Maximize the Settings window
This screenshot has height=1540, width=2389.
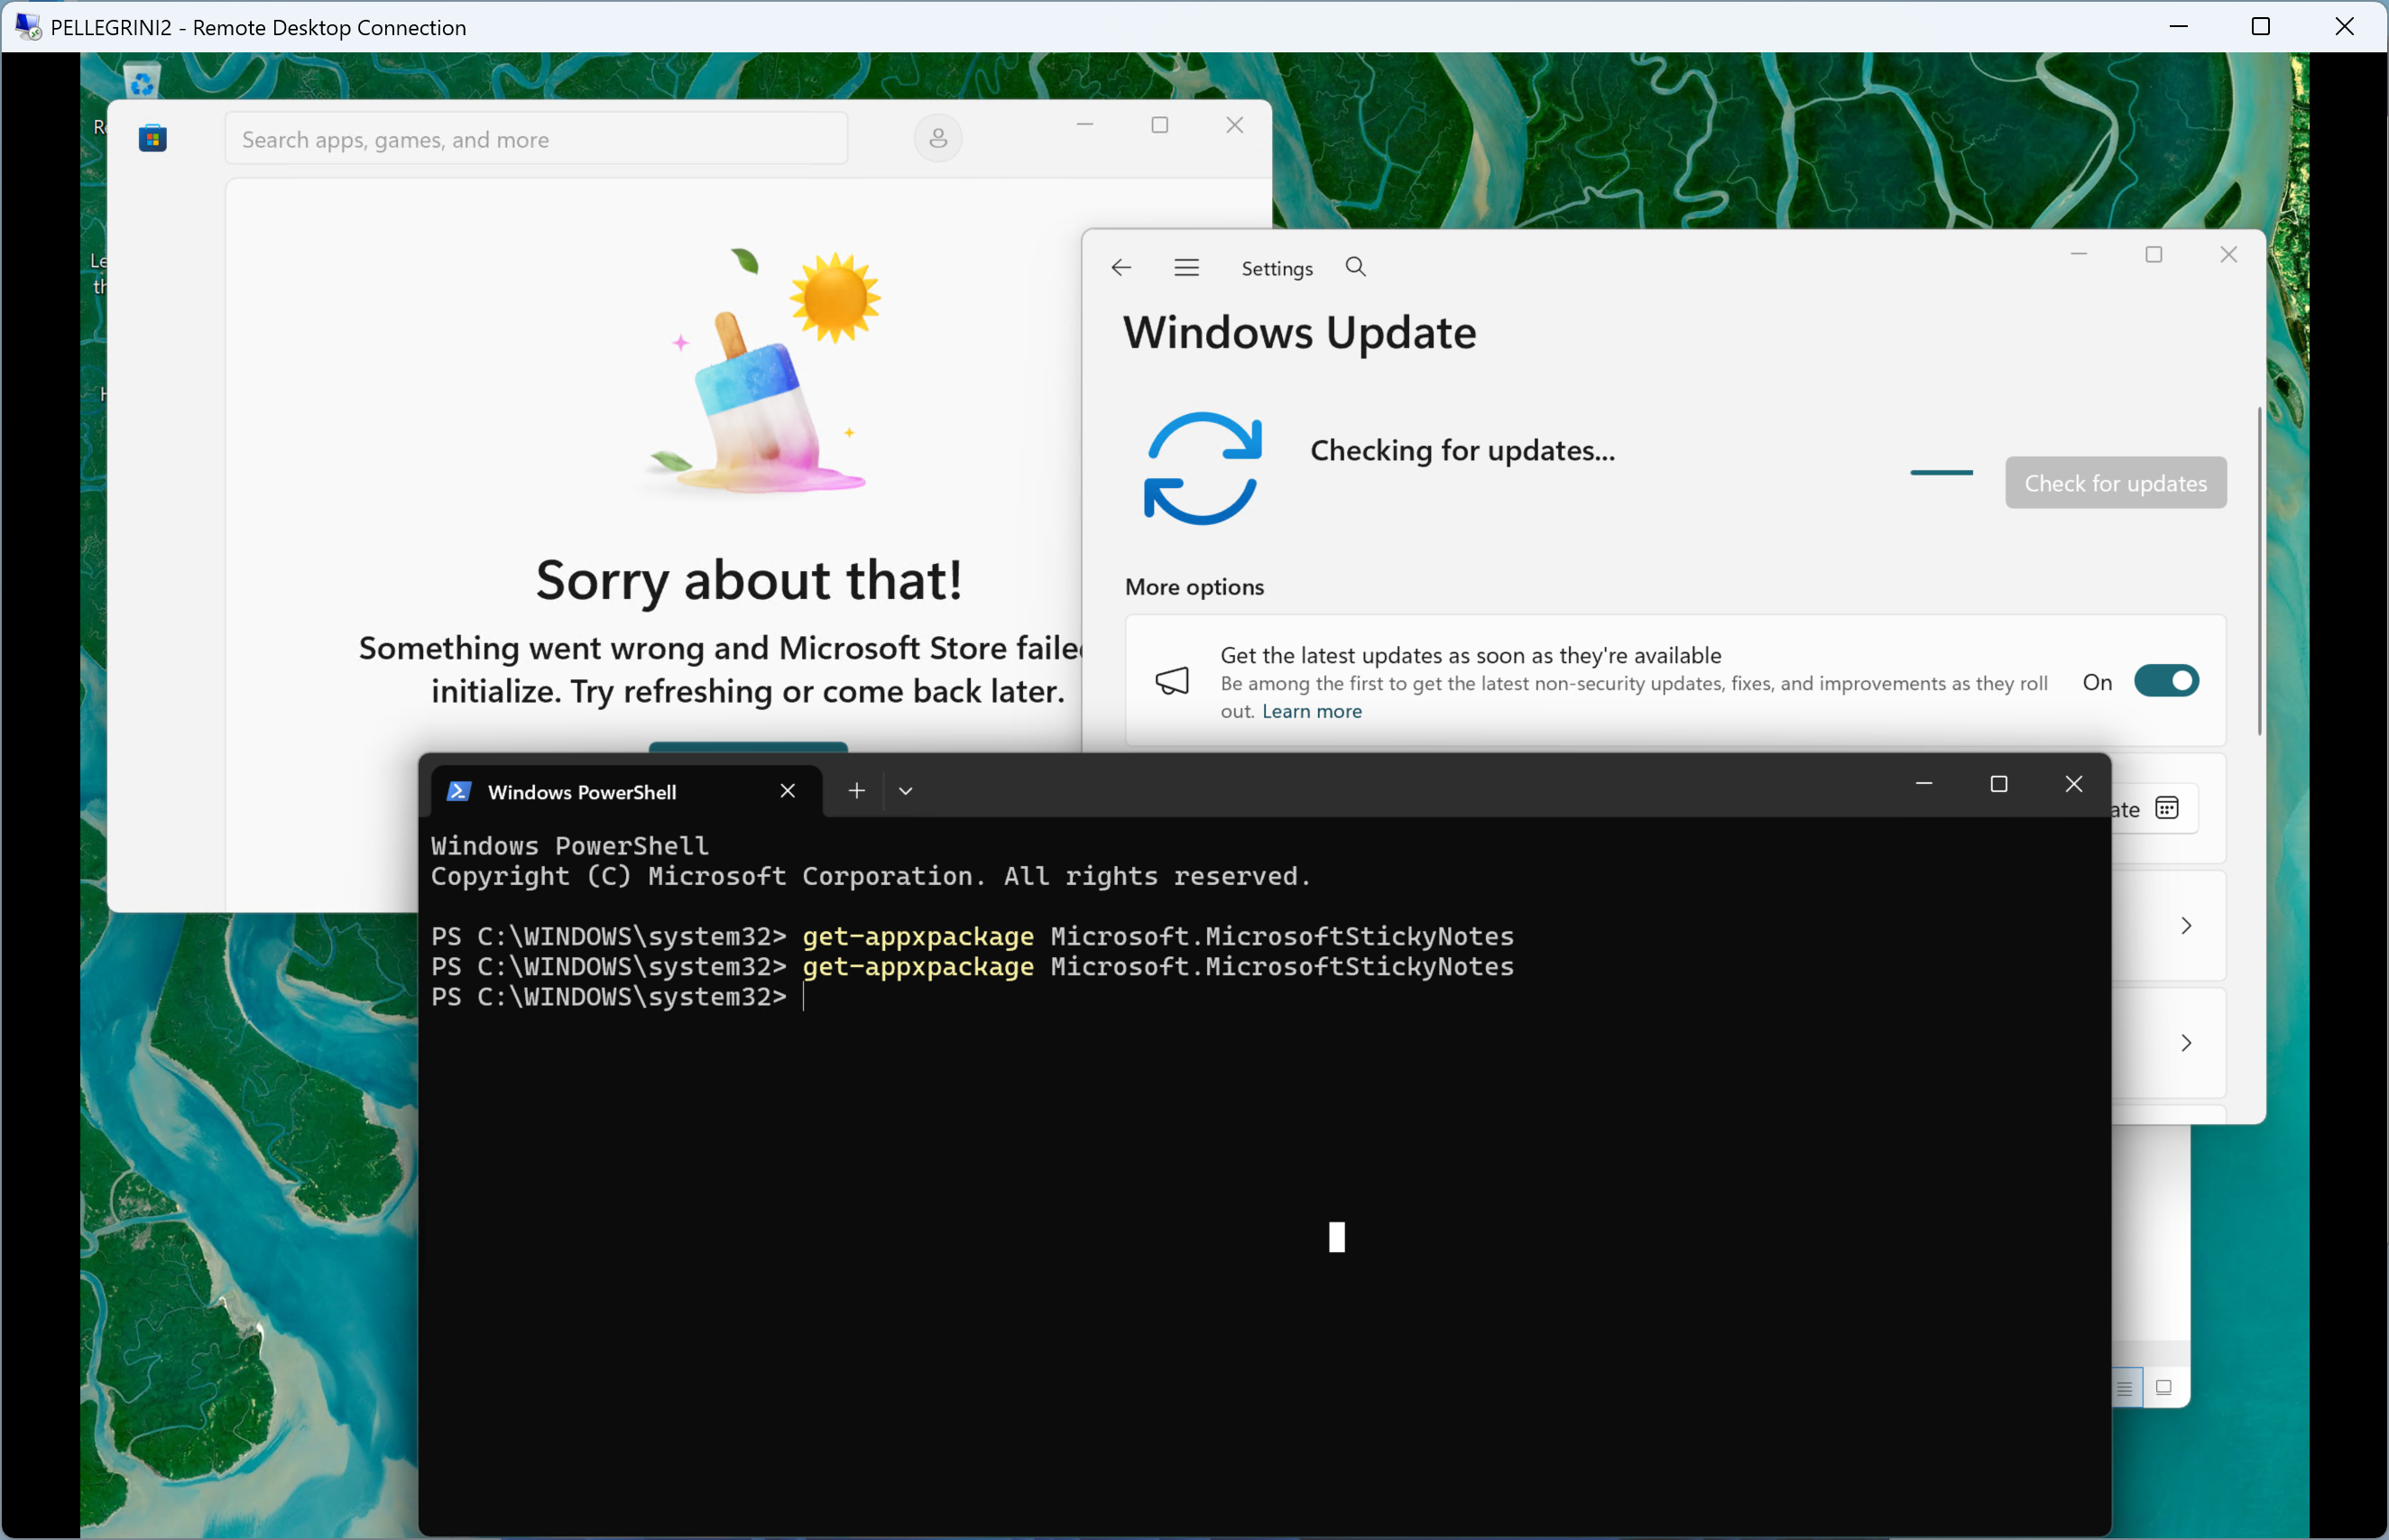2153,254
